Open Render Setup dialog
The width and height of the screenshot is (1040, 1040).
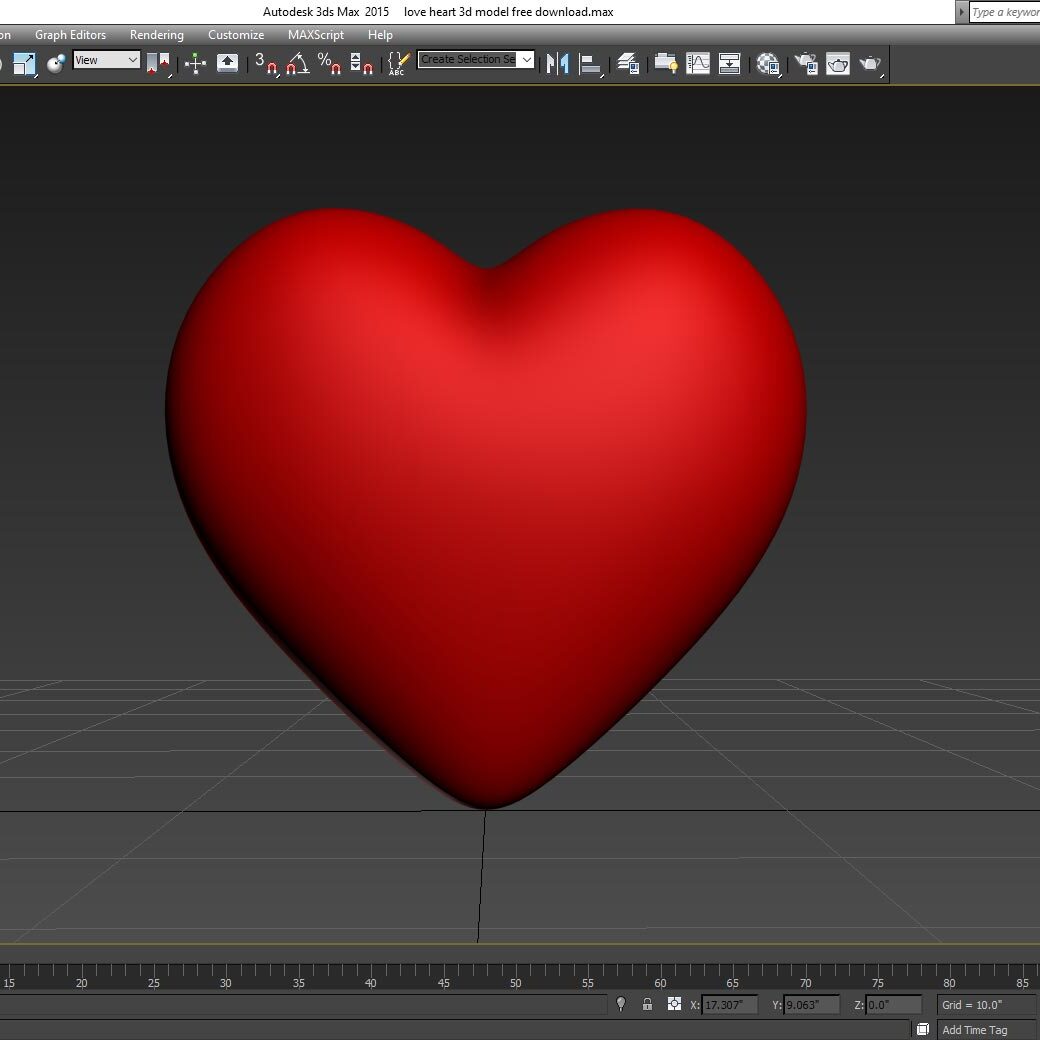pos(805,63)
